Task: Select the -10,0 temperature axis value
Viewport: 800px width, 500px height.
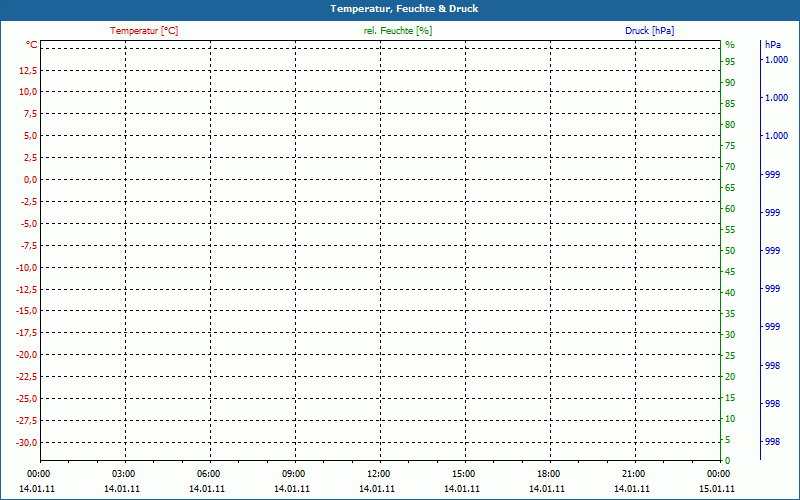Action: (27, 267)
